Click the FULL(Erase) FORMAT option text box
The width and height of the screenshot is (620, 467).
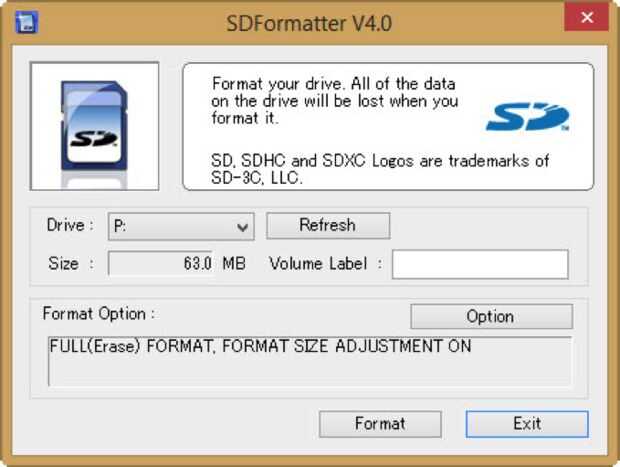tap(310, 361)
